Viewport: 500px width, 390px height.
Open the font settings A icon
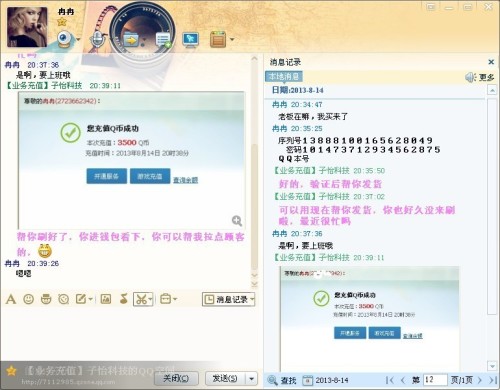pos(11,299)
